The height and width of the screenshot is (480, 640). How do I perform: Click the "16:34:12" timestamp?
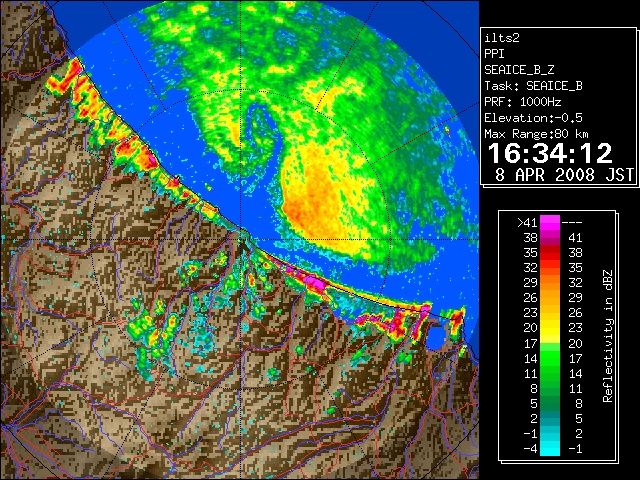click(550, 153)
